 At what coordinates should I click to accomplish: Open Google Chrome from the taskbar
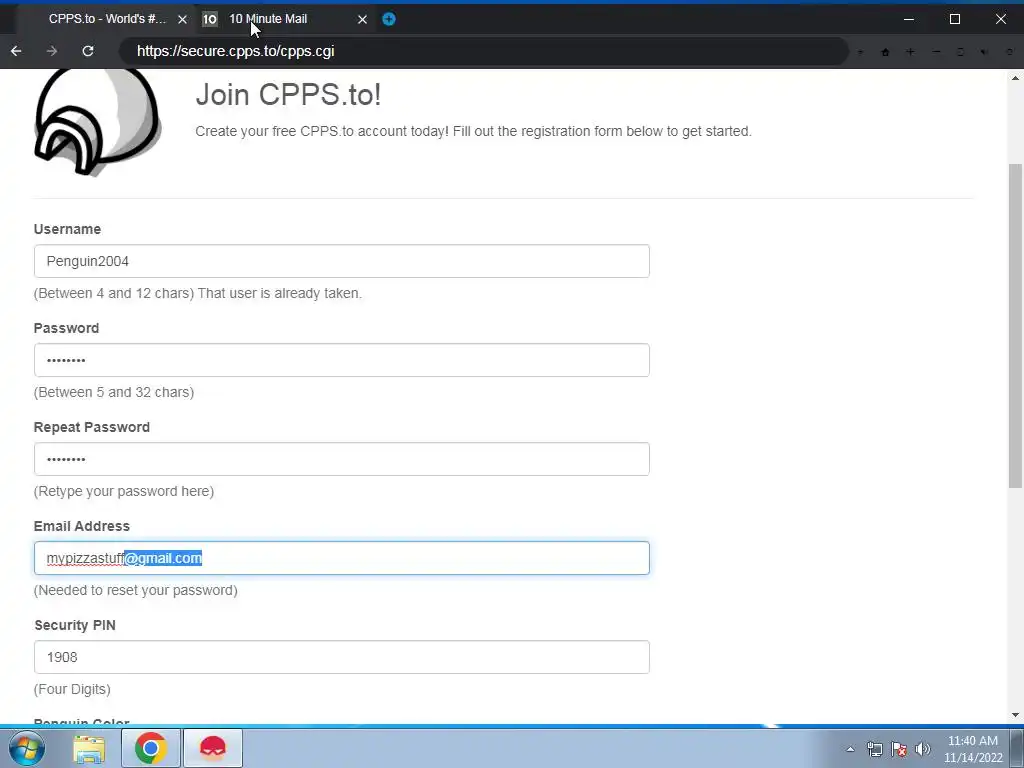(150, 748)
